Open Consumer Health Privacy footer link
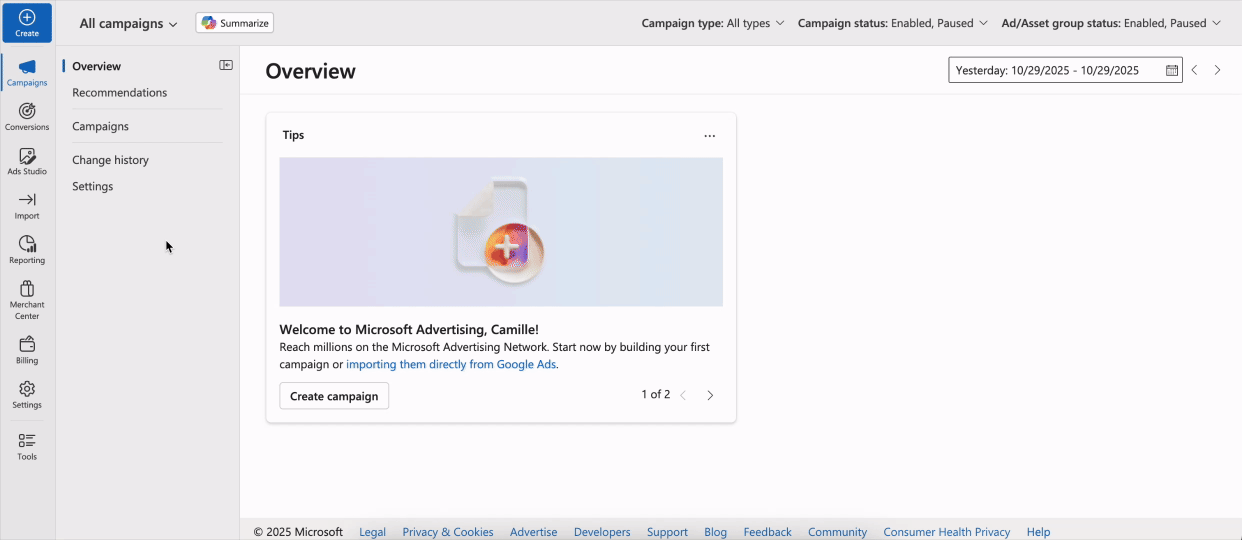This screenshot has height=540, width=1242. click(947, 532)
